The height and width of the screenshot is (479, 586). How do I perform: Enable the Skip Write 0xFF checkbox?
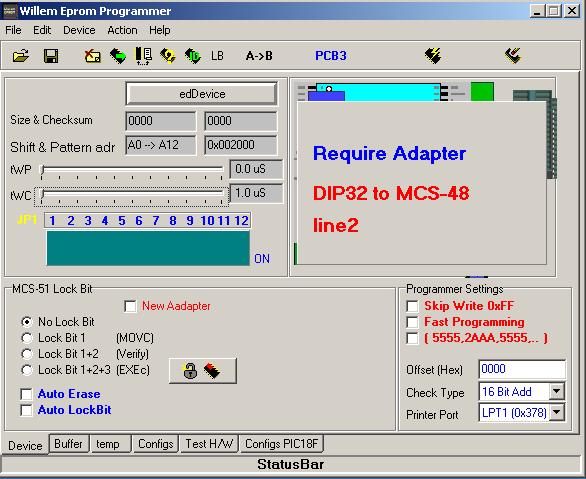[x=412, y=306]
